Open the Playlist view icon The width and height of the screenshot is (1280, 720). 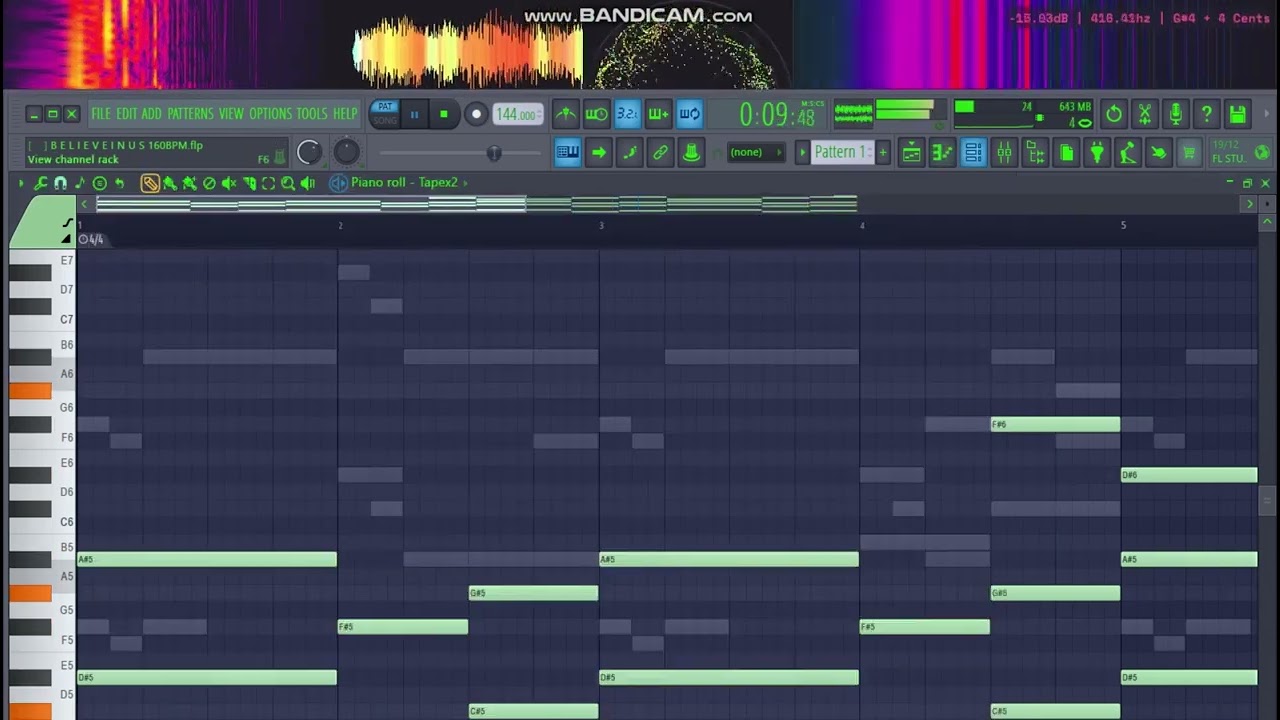(x=912, y=153)
